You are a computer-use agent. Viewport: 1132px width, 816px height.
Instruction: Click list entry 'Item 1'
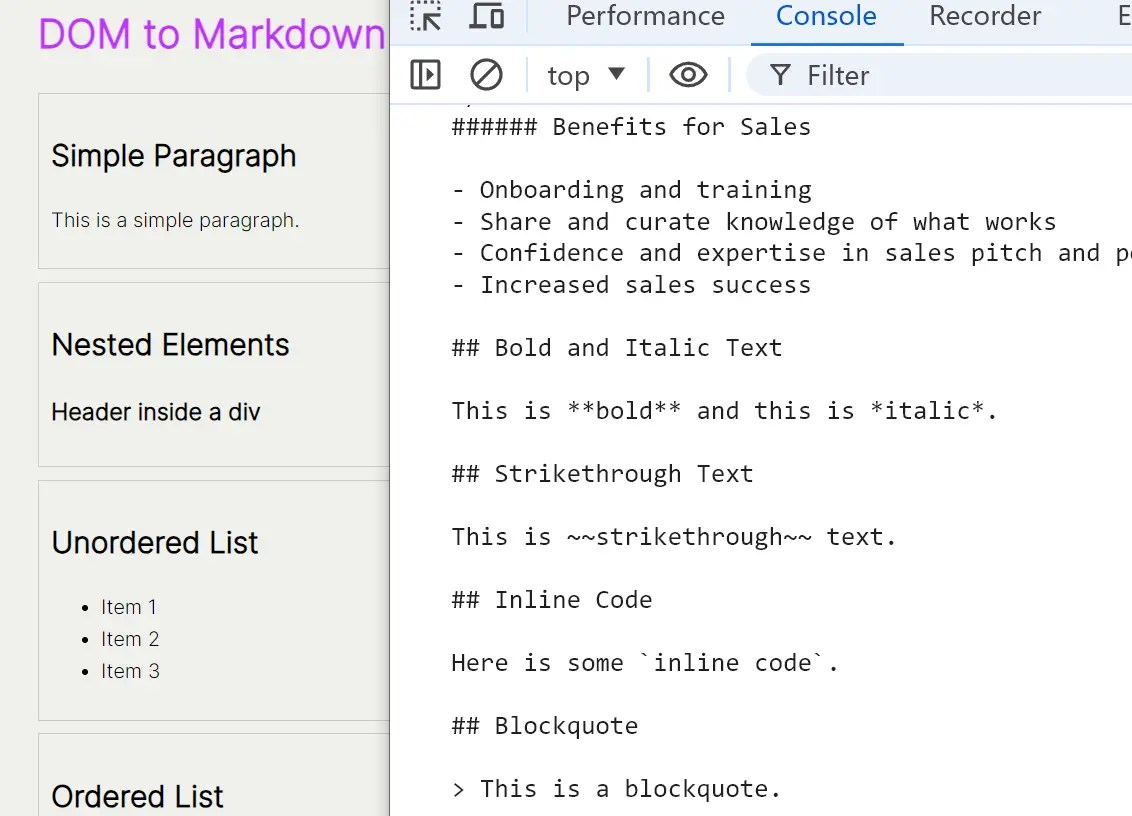[129, 607]
